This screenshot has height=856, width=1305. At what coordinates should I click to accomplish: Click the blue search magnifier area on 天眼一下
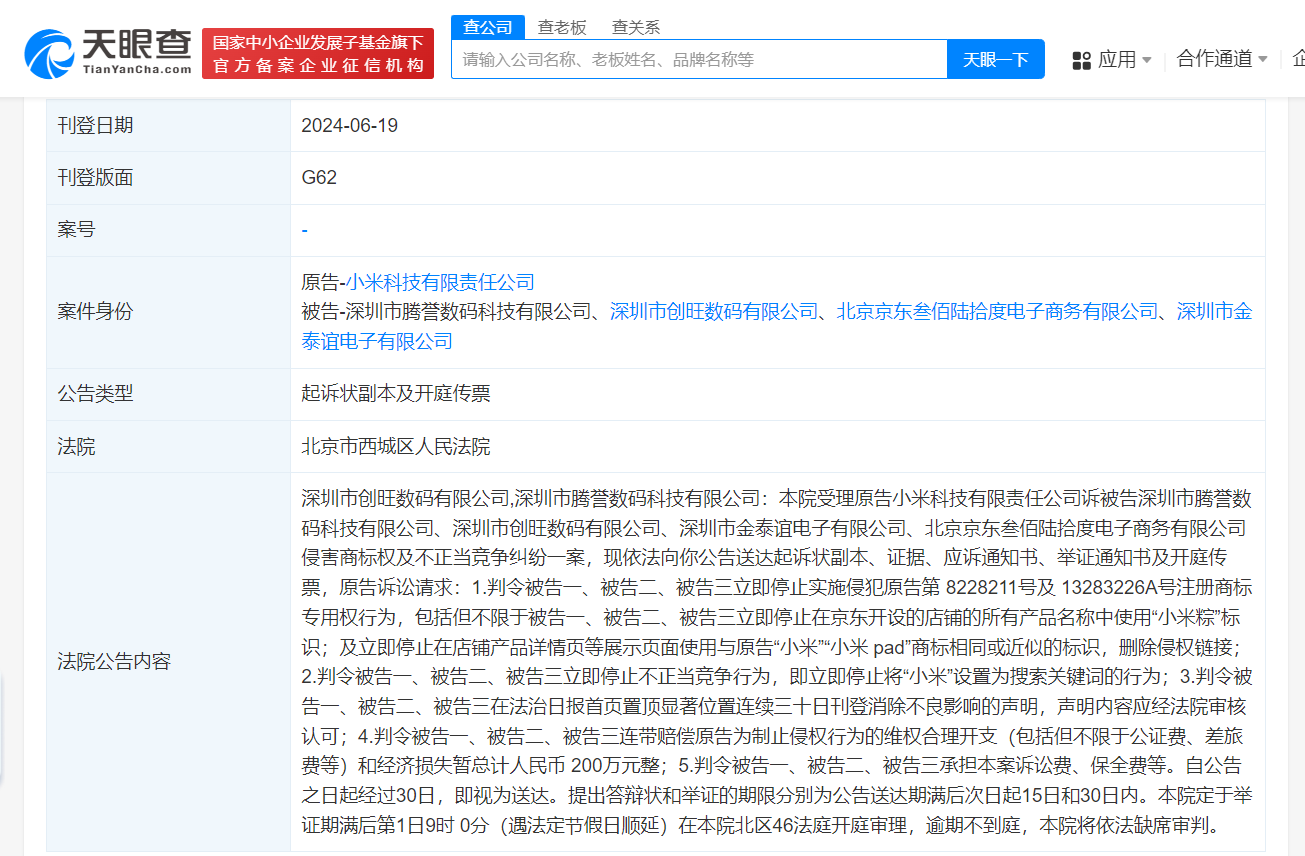pos(995,59)
